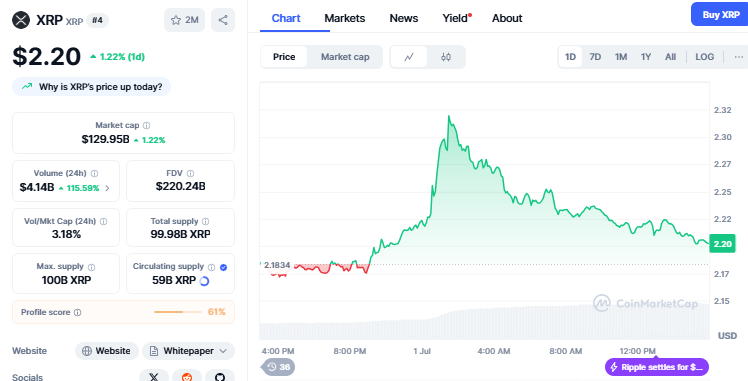Open Circulating supply info icon
This screenshot has height=381, width=748.
point(211,267)
